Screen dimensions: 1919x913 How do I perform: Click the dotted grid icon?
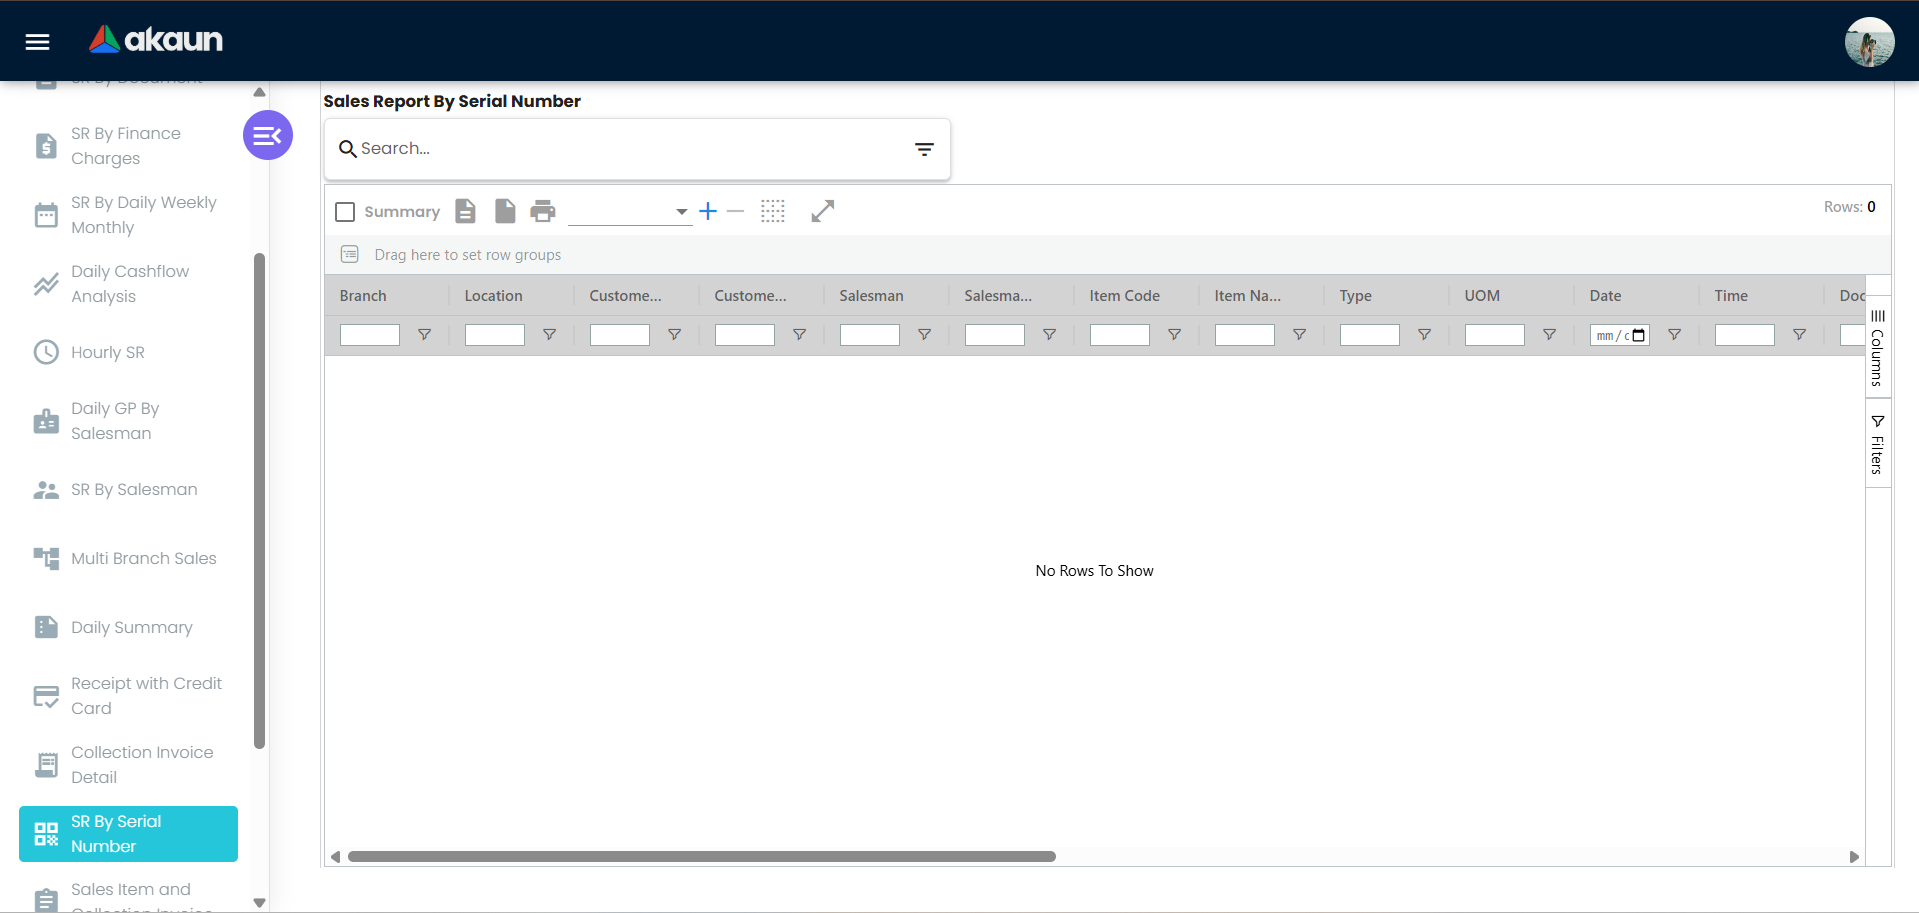tap(773, 211)
